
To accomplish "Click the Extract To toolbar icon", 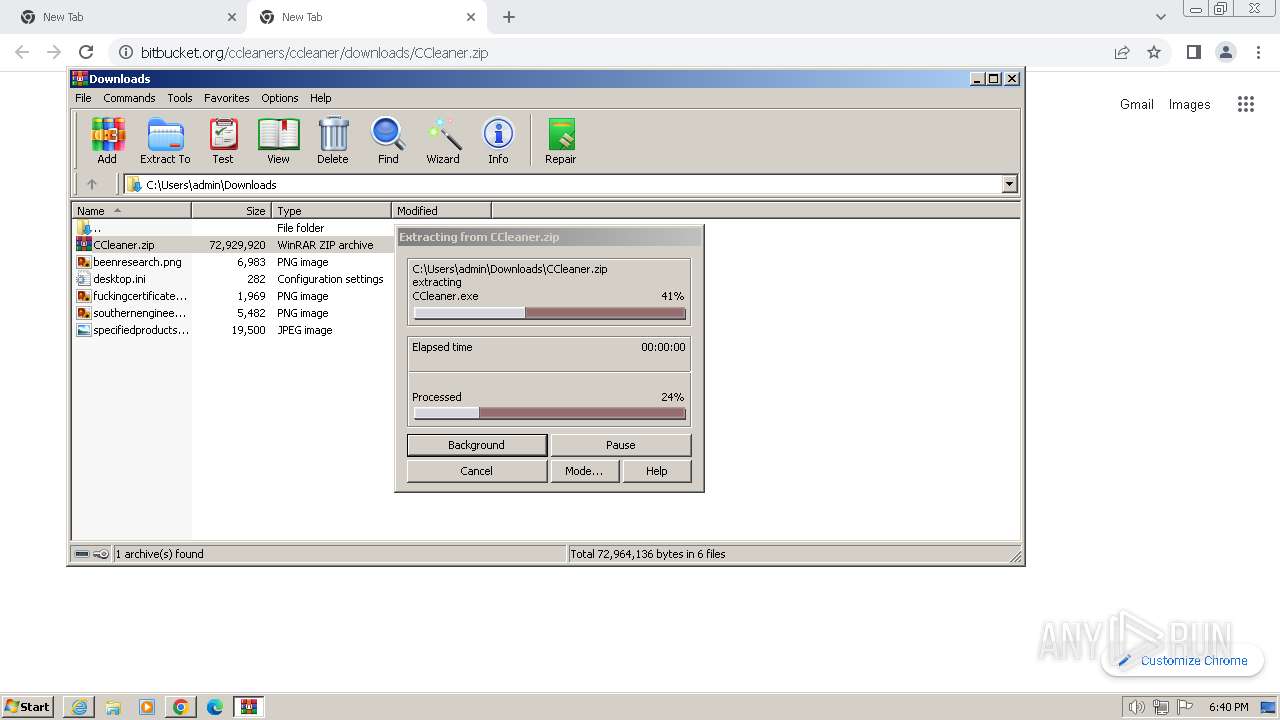I will [165, 141].
